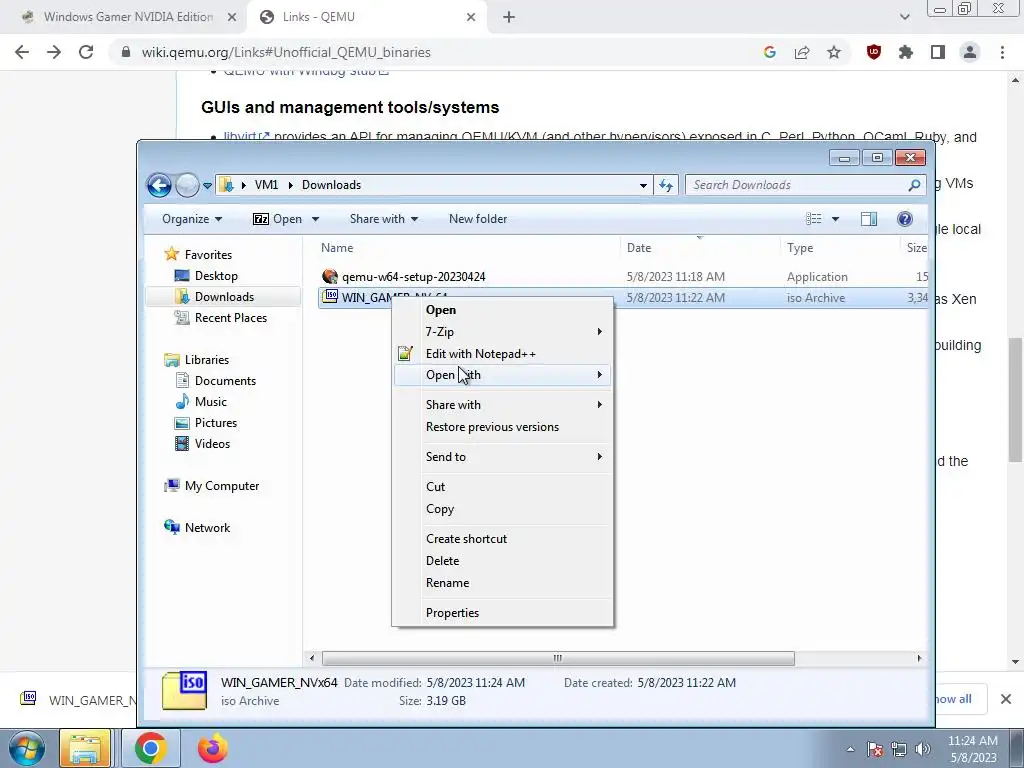Change the view with the view icon
Image resolution: width=1024 pixels, height=768 pixels.
[x=814, y=219]
